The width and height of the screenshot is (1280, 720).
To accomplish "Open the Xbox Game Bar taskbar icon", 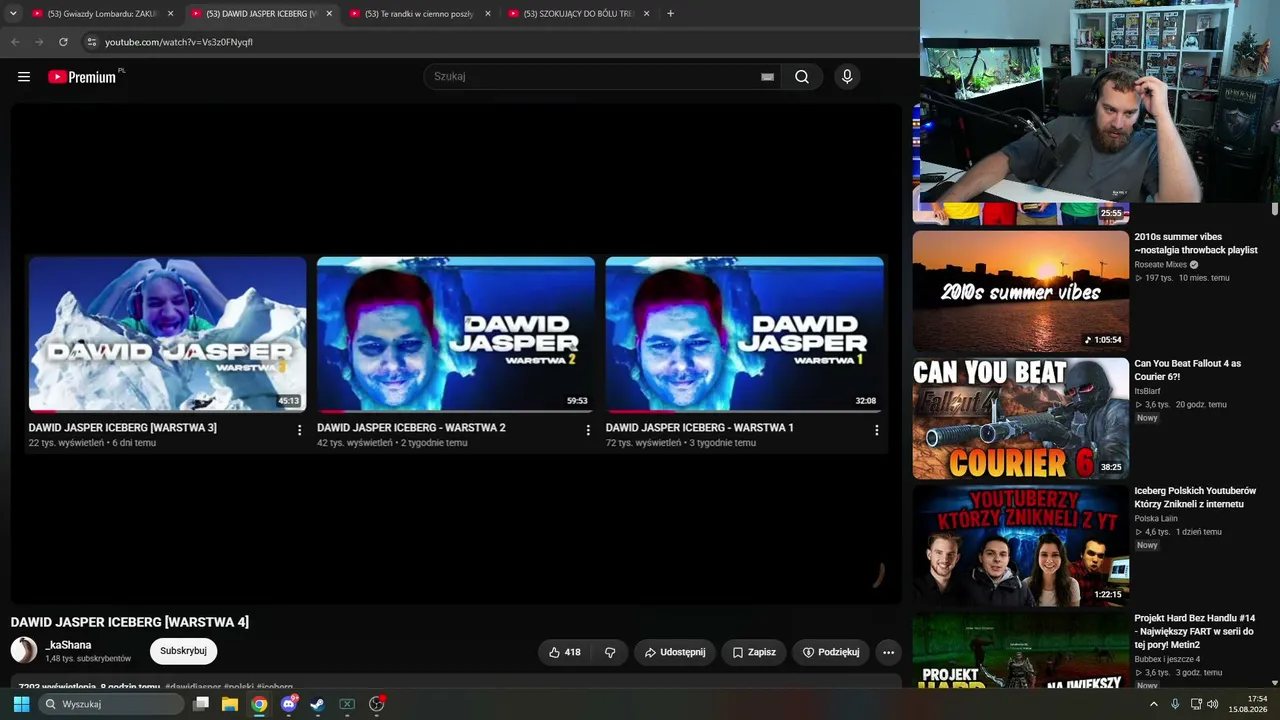I will (x=347, y=704).
